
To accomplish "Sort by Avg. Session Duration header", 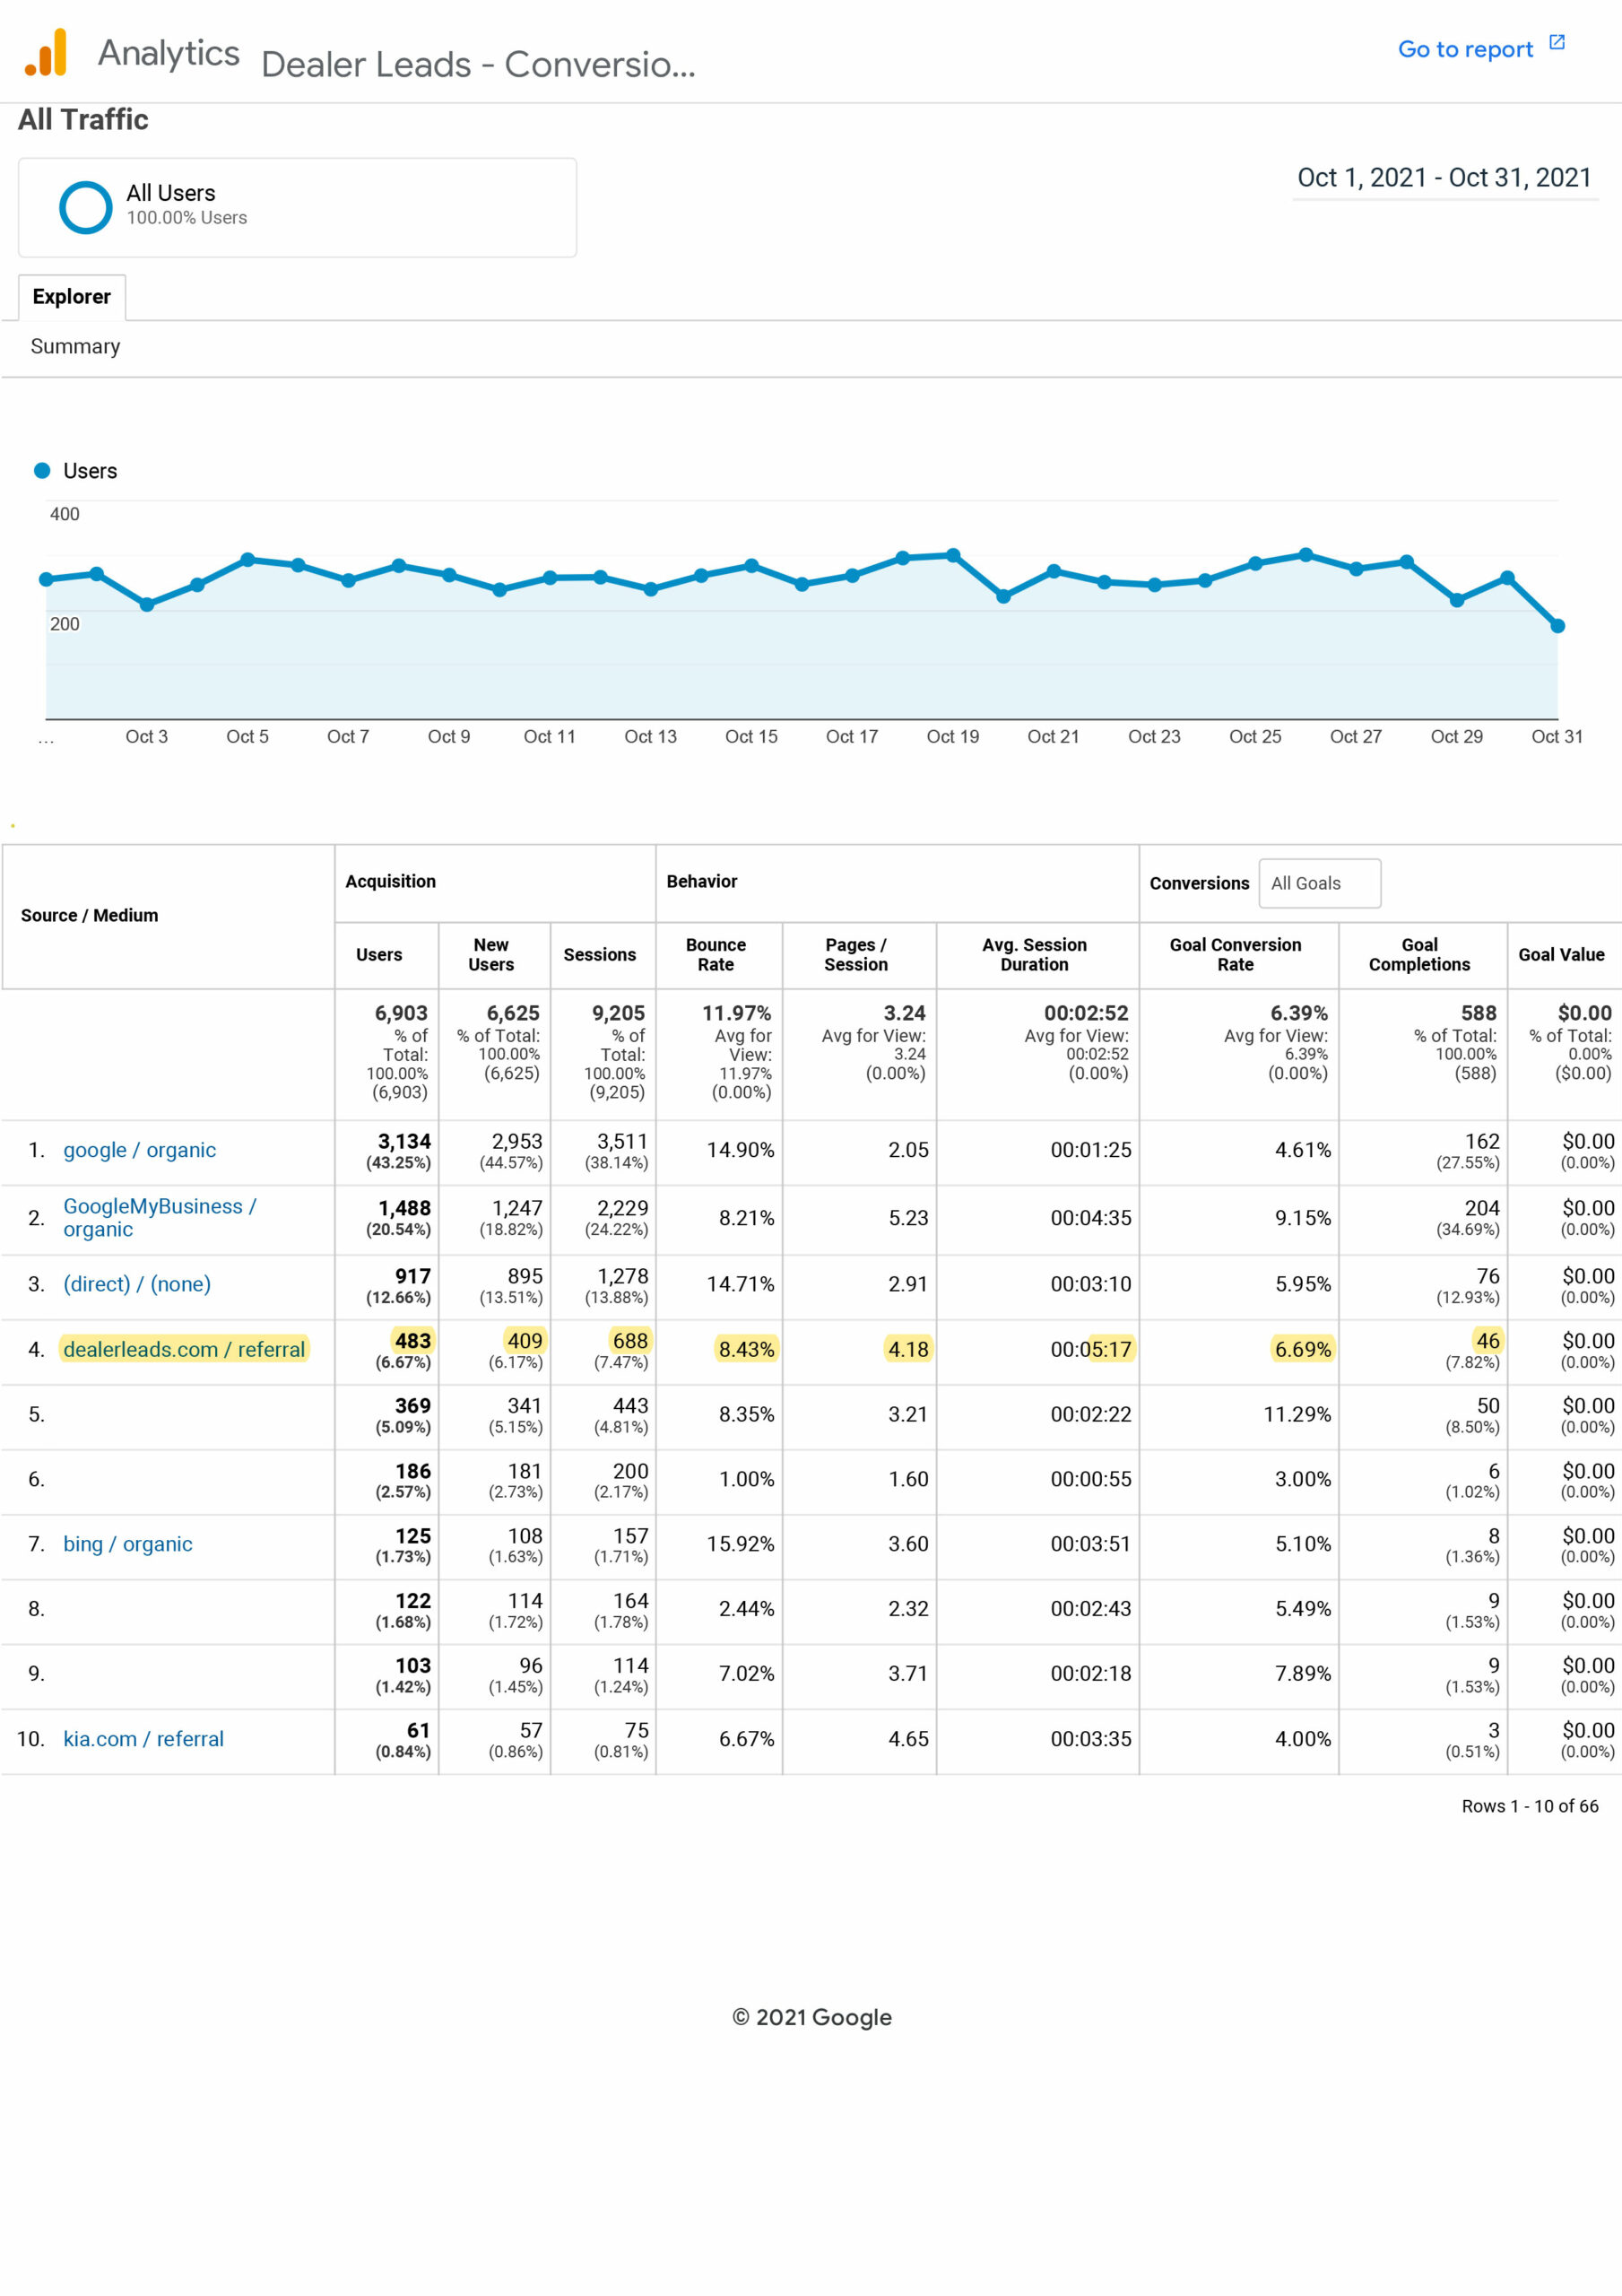I will point(1034,955).
